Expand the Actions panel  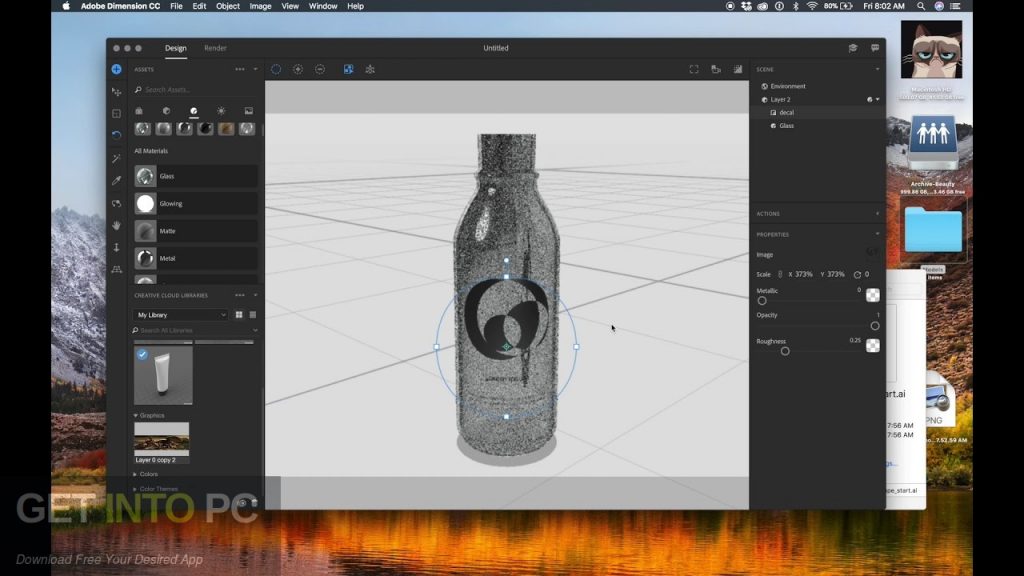877,214
